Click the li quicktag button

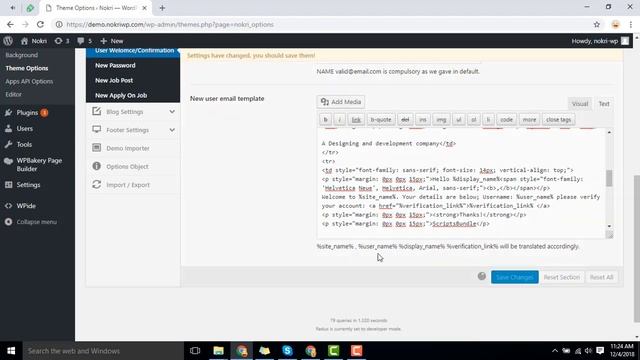[488, 120]
